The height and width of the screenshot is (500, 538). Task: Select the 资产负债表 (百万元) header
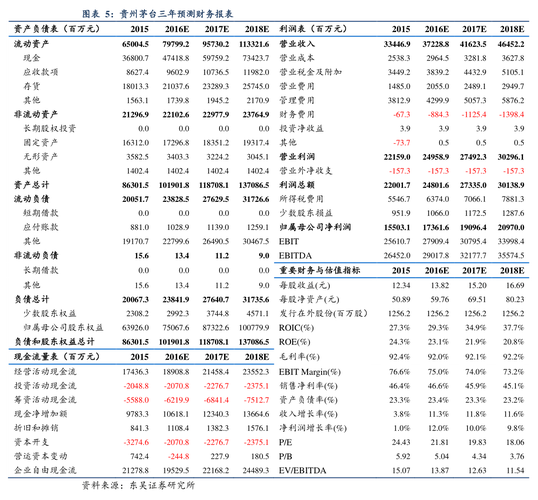(x=57, y=29)
